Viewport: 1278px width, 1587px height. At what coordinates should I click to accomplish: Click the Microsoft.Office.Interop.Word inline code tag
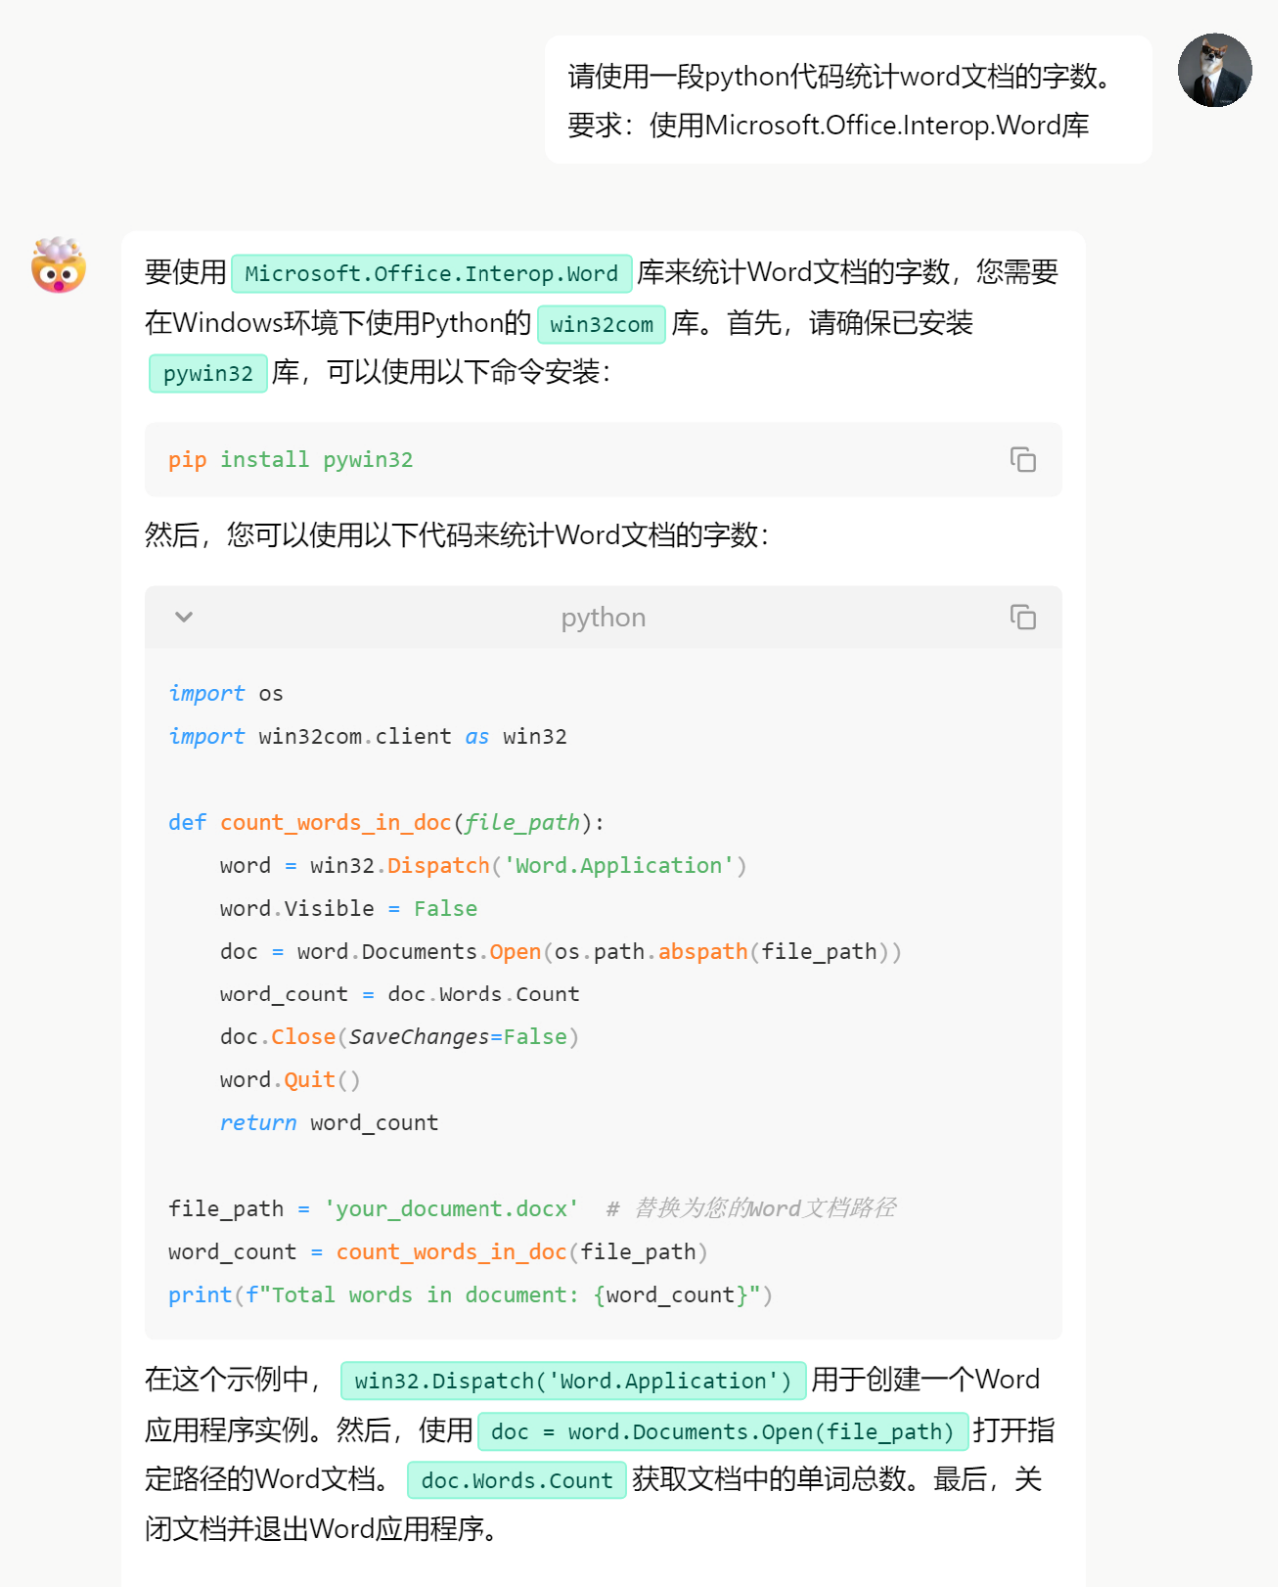point(431,274)
